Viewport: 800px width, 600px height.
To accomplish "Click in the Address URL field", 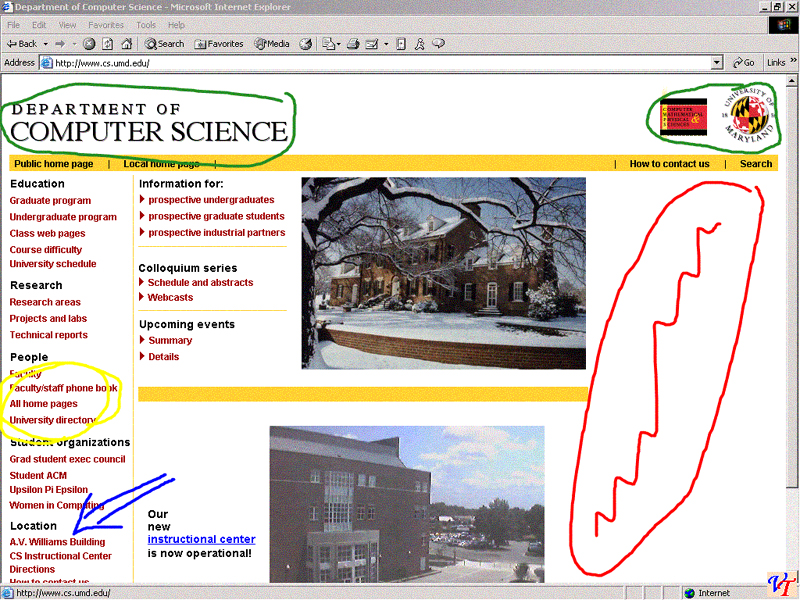I will tap(382, 63).
